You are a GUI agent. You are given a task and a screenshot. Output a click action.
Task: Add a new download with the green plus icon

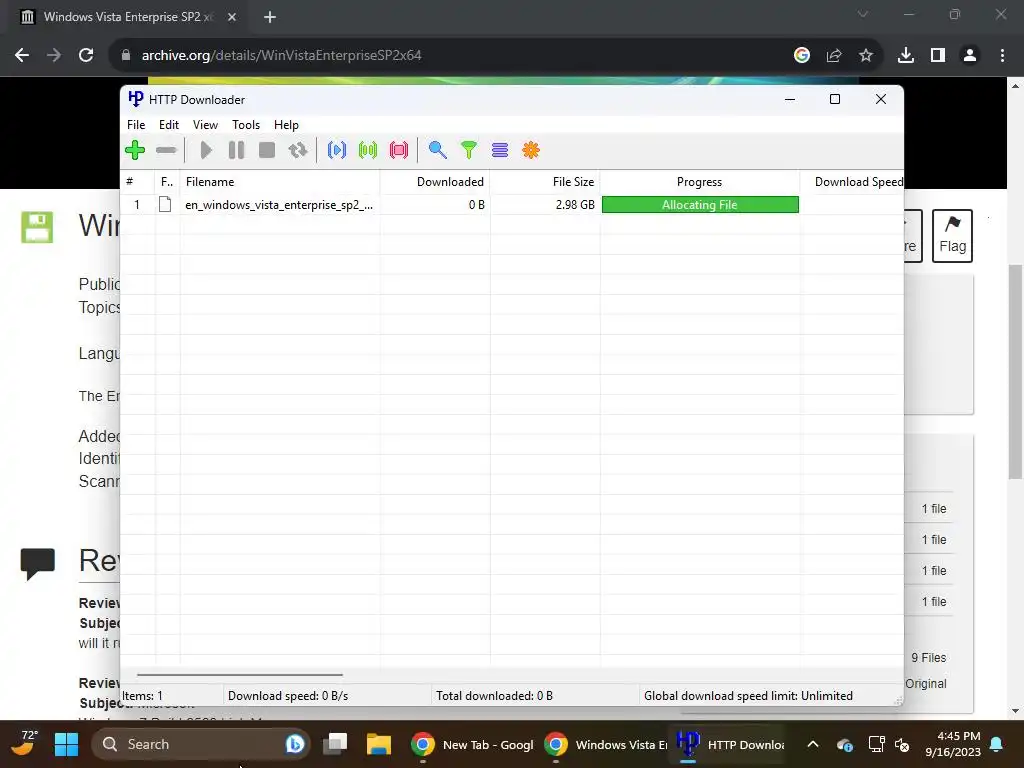(x=135, y=150)
